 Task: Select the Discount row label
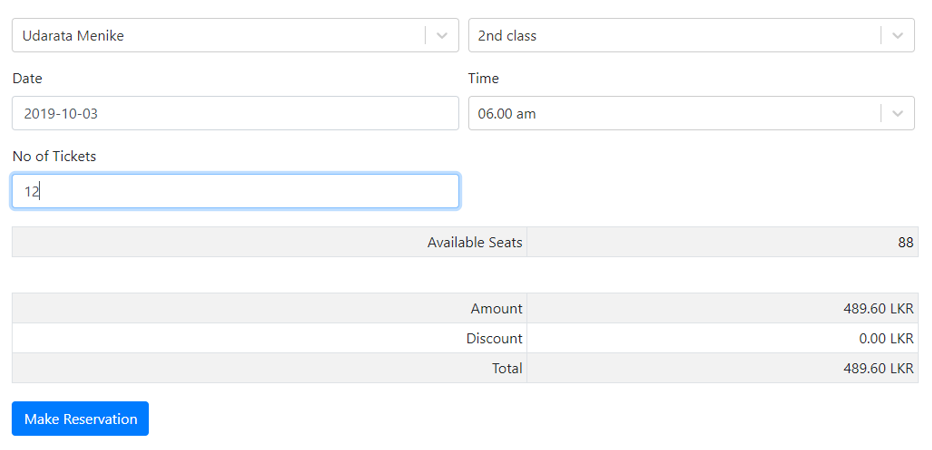click(494, 339)
